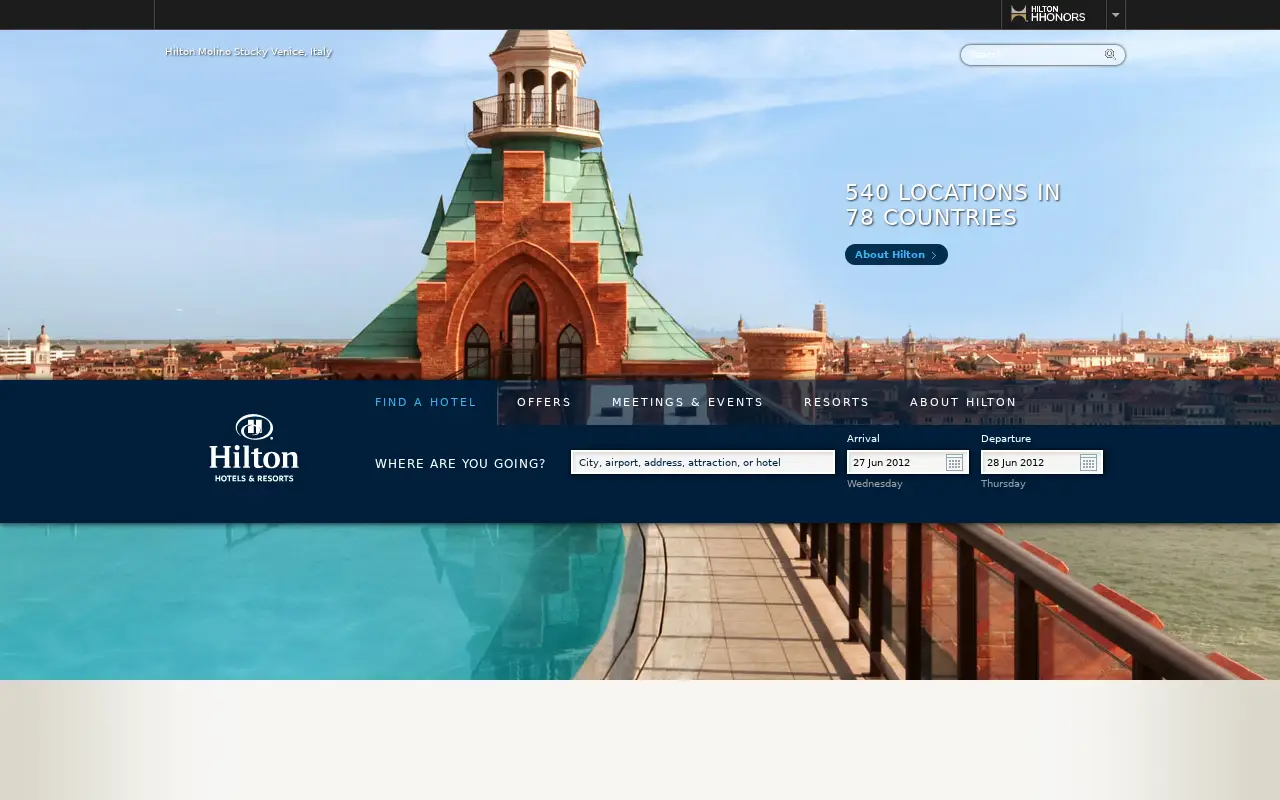
Task: Click the search magnifier icon
Action: click(x=1110, y=55)
